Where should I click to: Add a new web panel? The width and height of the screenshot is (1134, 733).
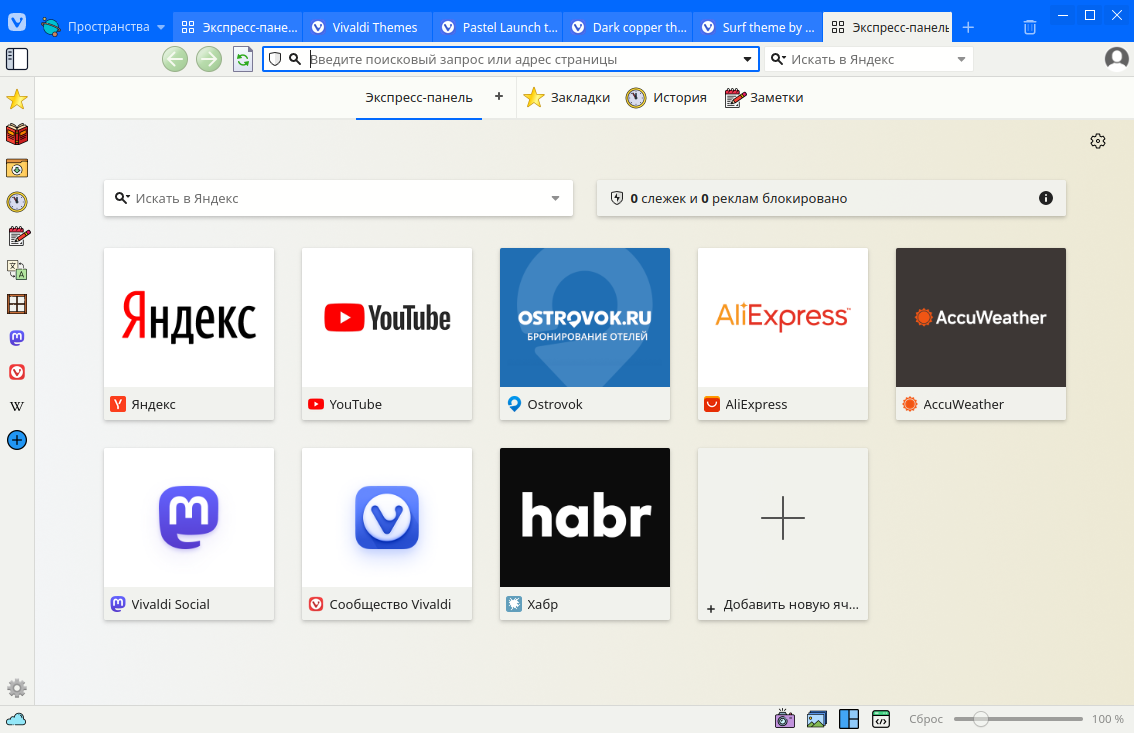[x=17, y=440]
